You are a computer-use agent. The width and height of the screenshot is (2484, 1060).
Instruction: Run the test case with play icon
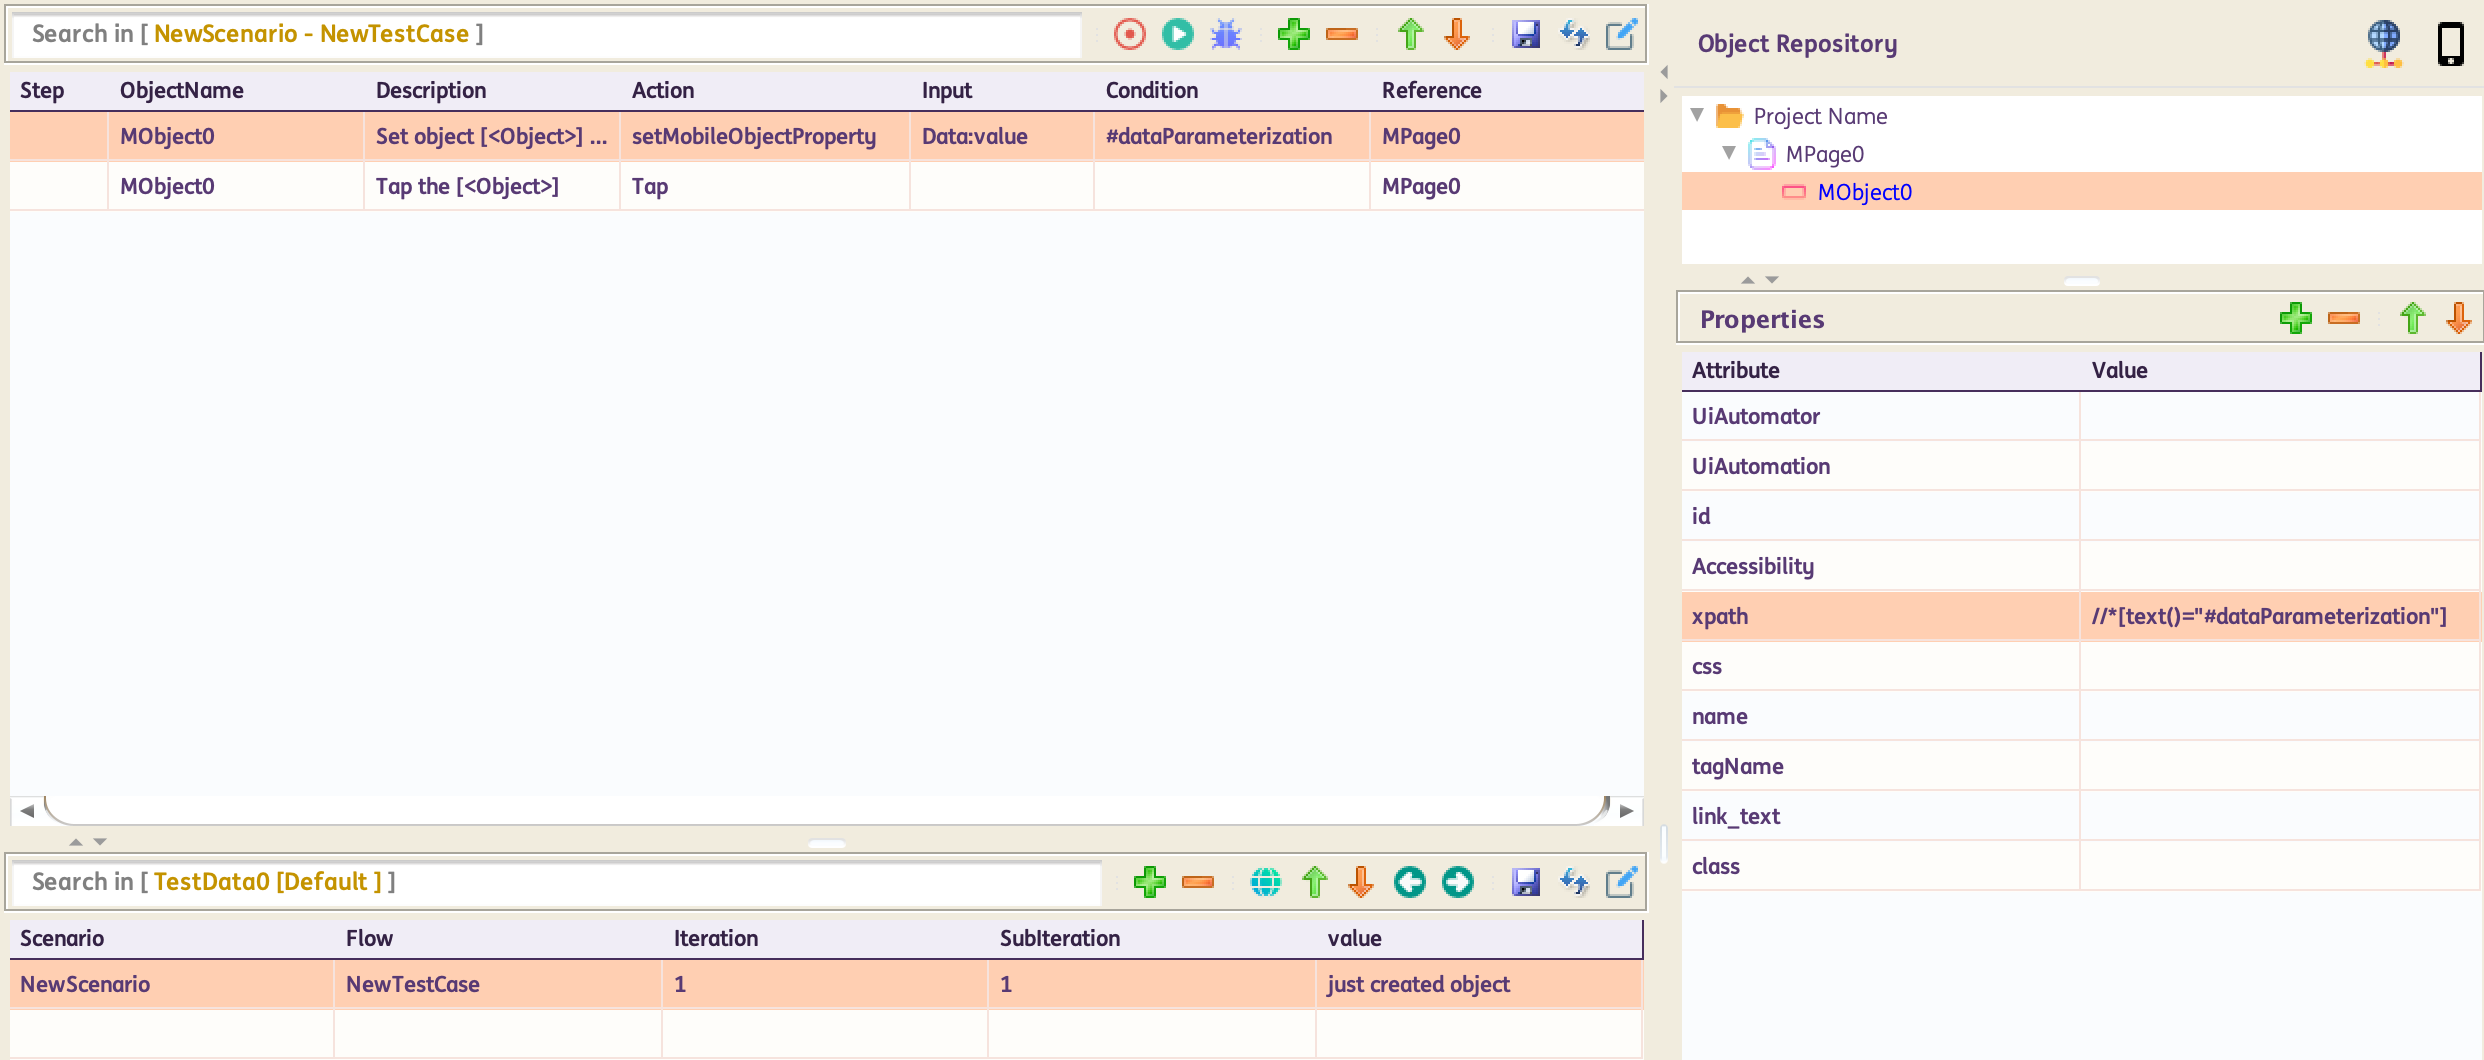click(x=1177, y=35)
